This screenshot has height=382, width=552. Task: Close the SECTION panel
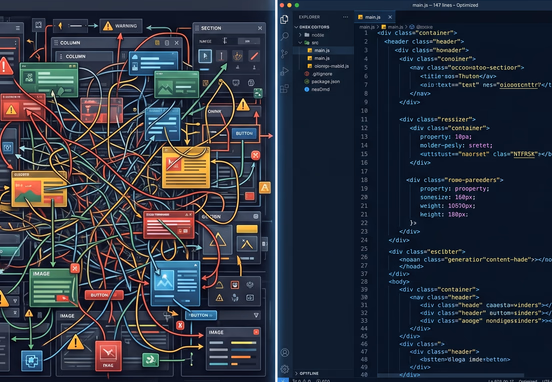point(260,28)
